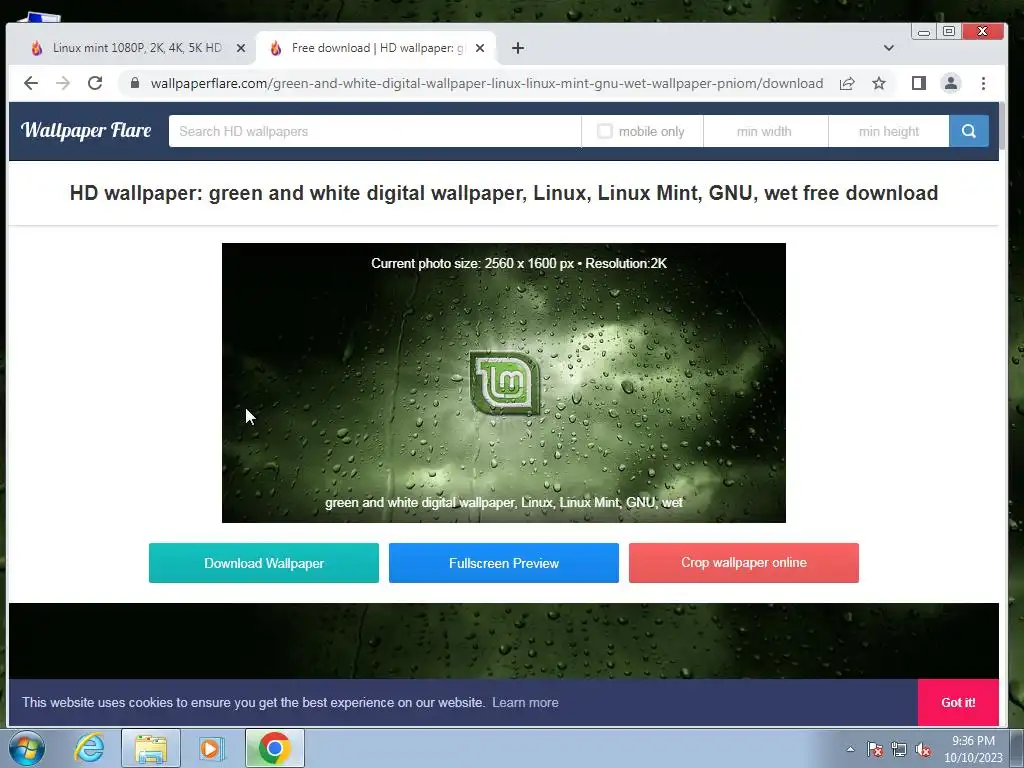Open the Learn more cookie link
This screenshot has width=1024, height=768.
pyautogui.click(x=525, y=703)
